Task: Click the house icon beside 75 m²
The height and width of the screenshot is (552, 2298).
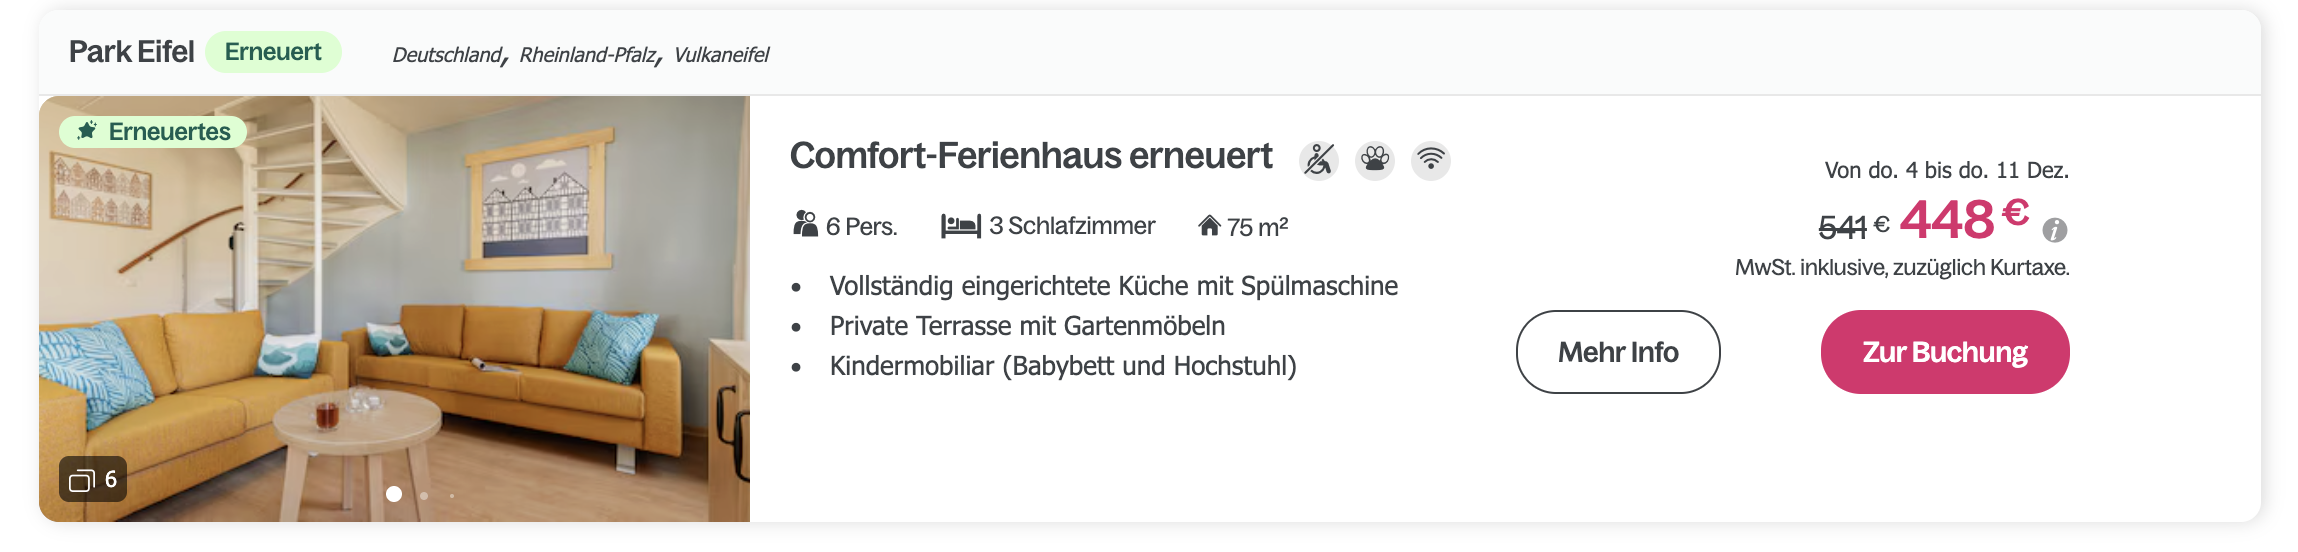Action: coord(1209,226)
